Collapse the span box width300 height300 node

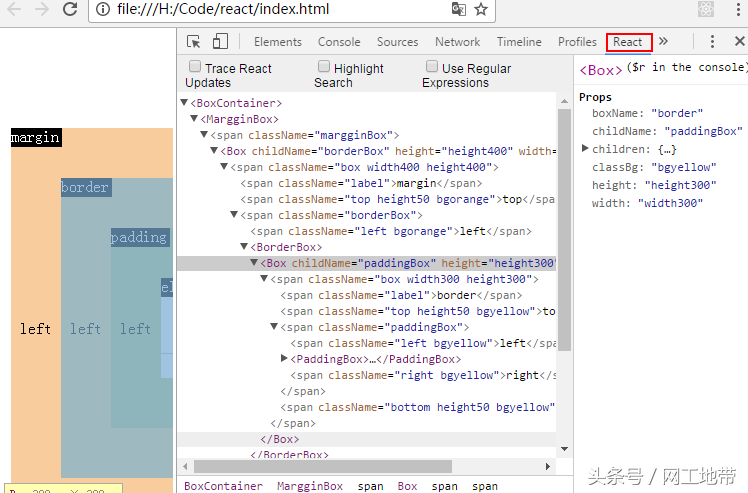264,278
